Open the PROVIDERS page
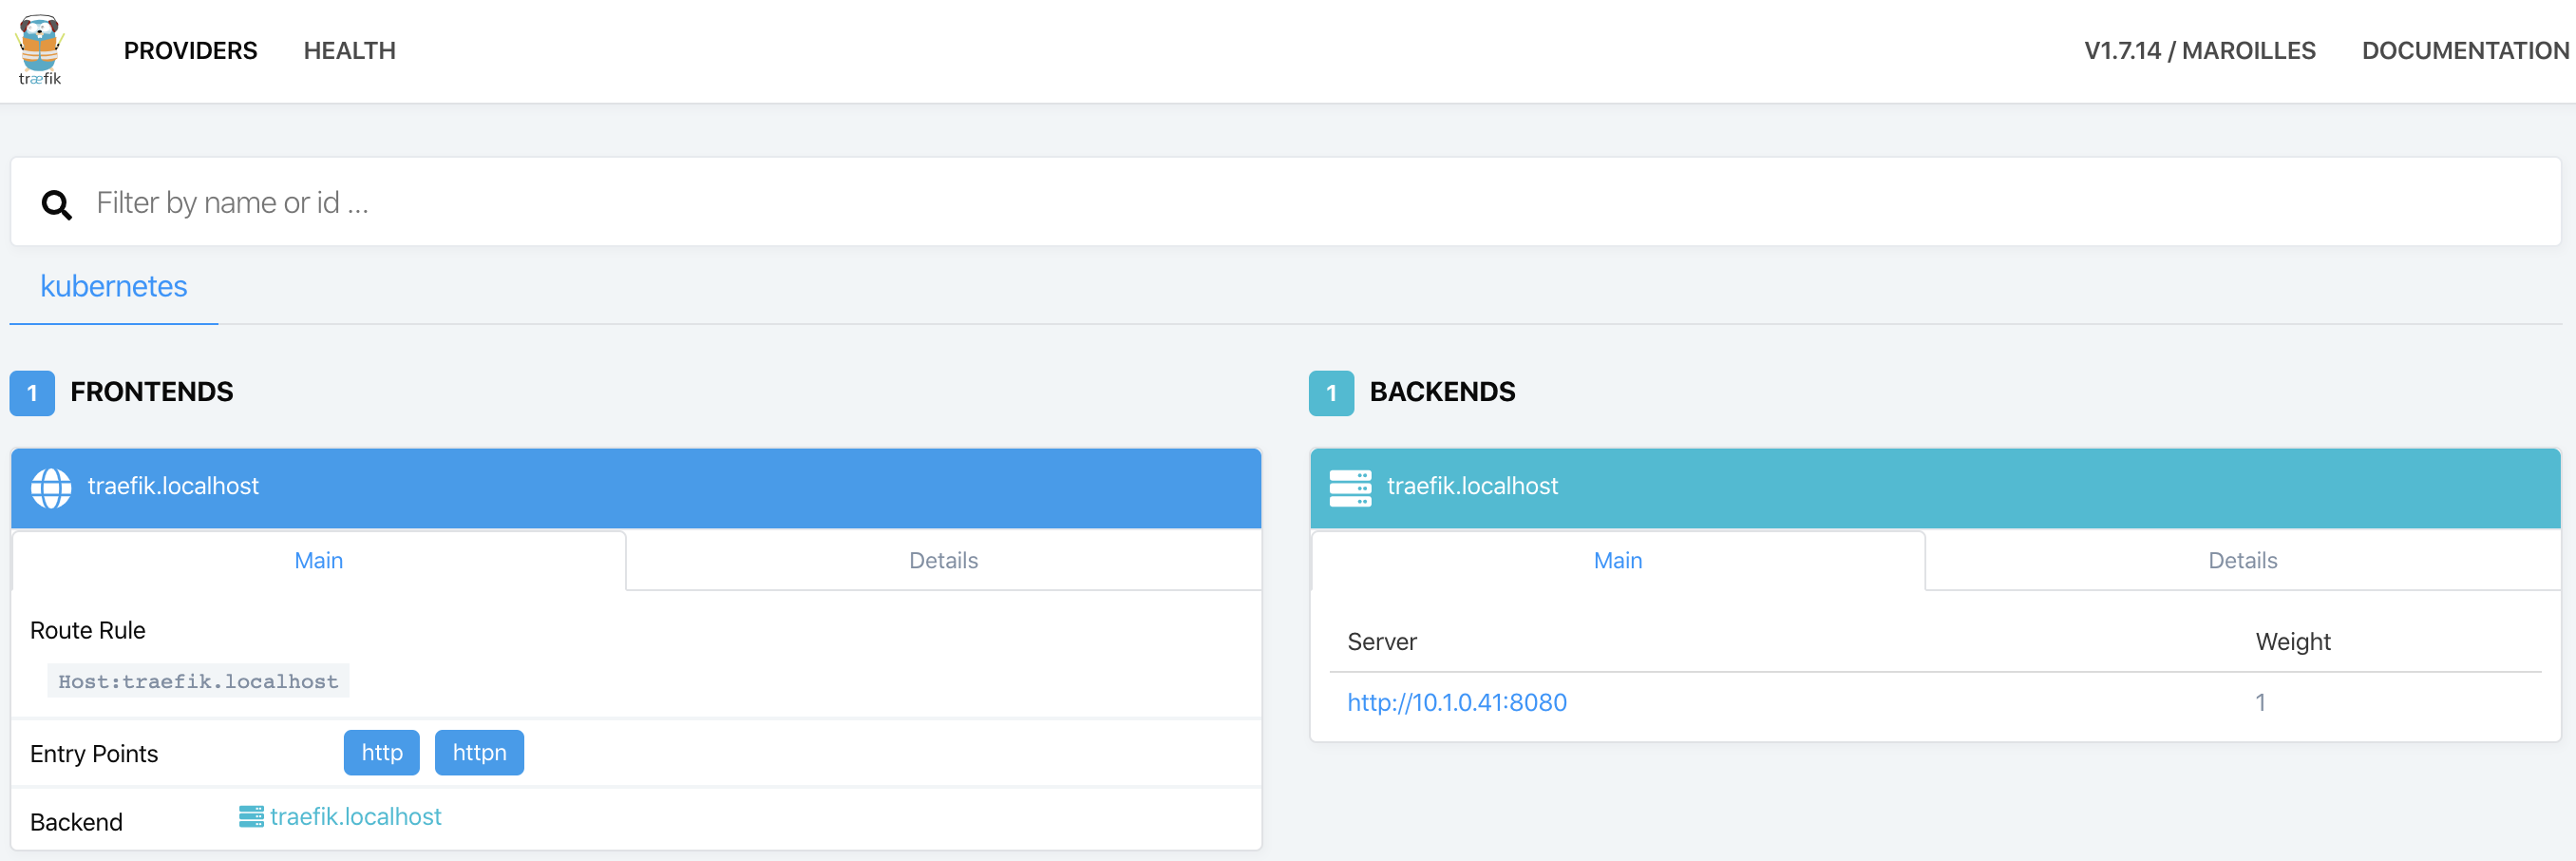 click(190, 50)
